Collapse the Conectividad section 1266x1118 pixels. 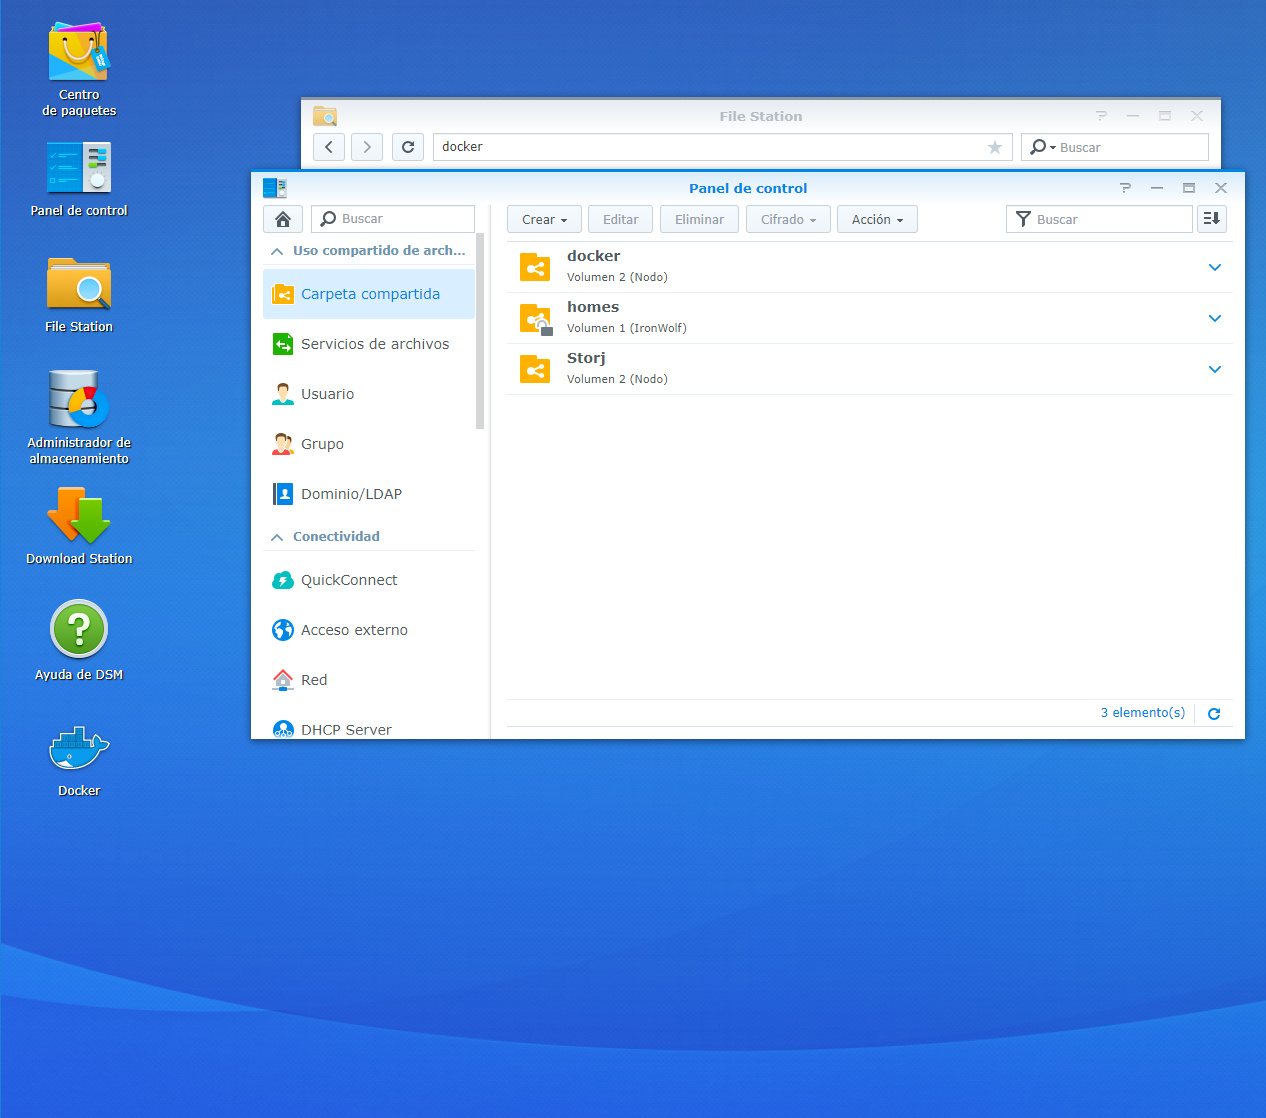click(x=277, y=537)
